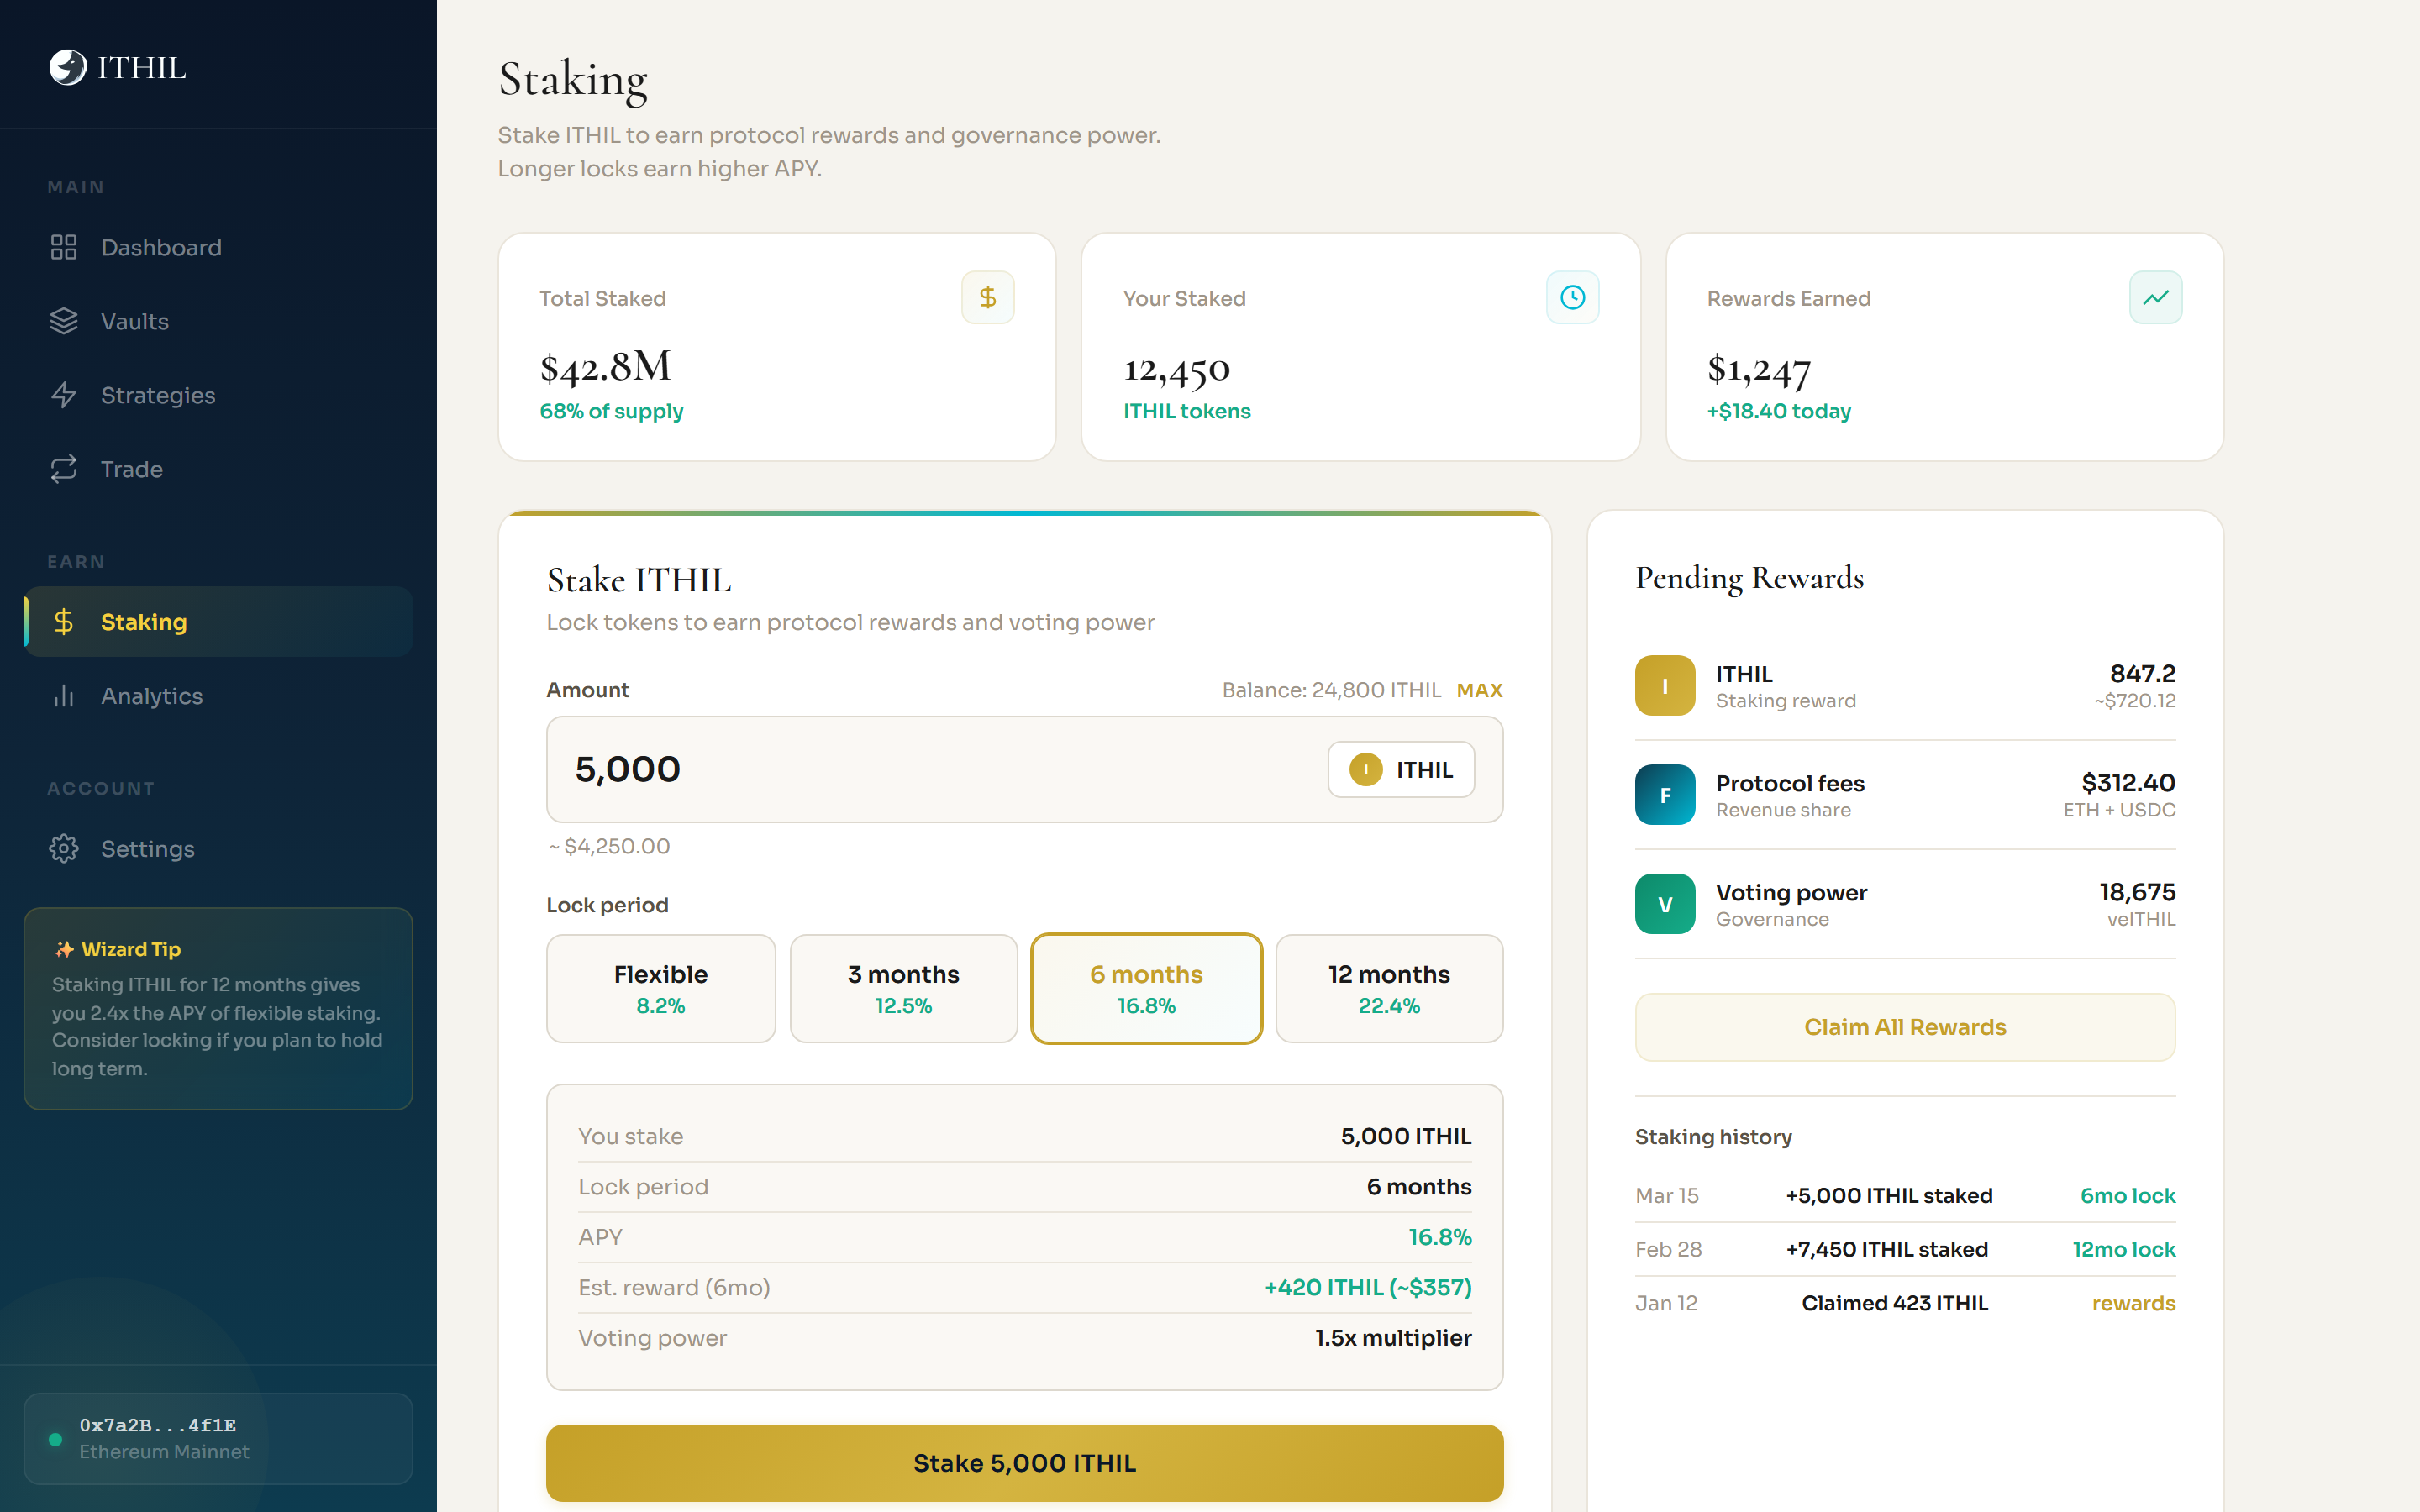This screenshot has height=1512, width=2420.
Task: Click the Protocol fees 'F' icon
Action: tap(1665, 795)
